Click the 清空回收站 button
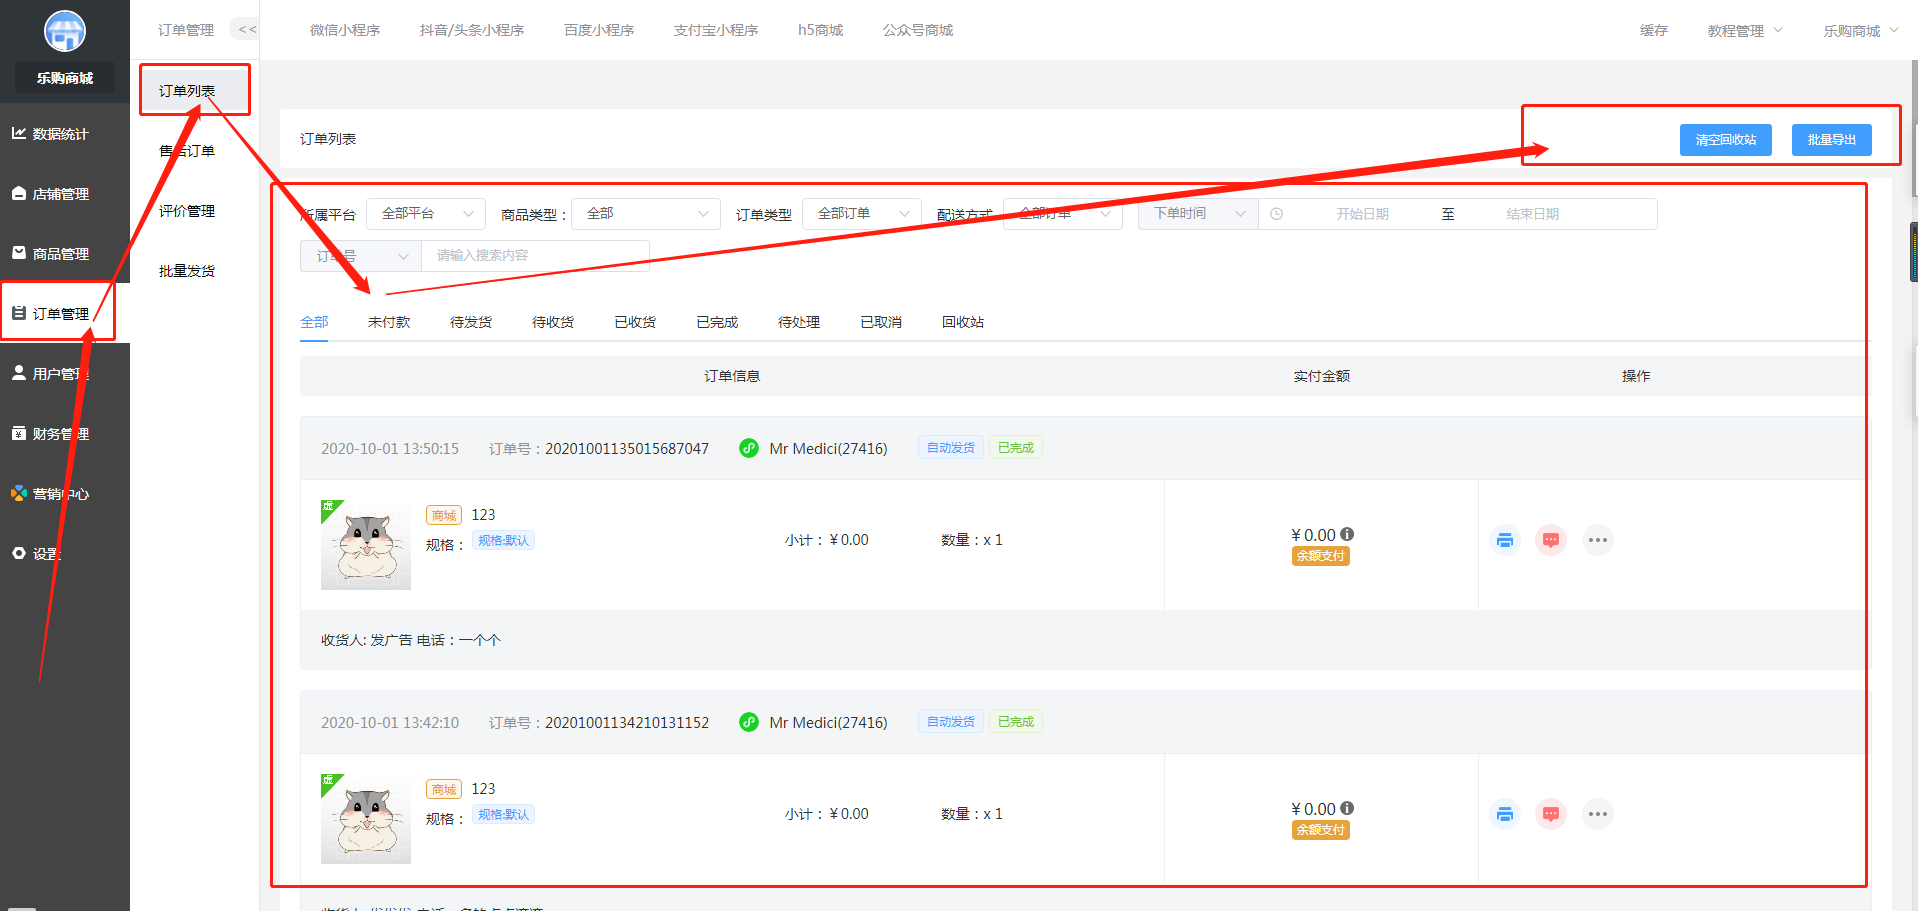Image resolution: width=1918 pixels, height=911 pixels. coord(1726,140)
